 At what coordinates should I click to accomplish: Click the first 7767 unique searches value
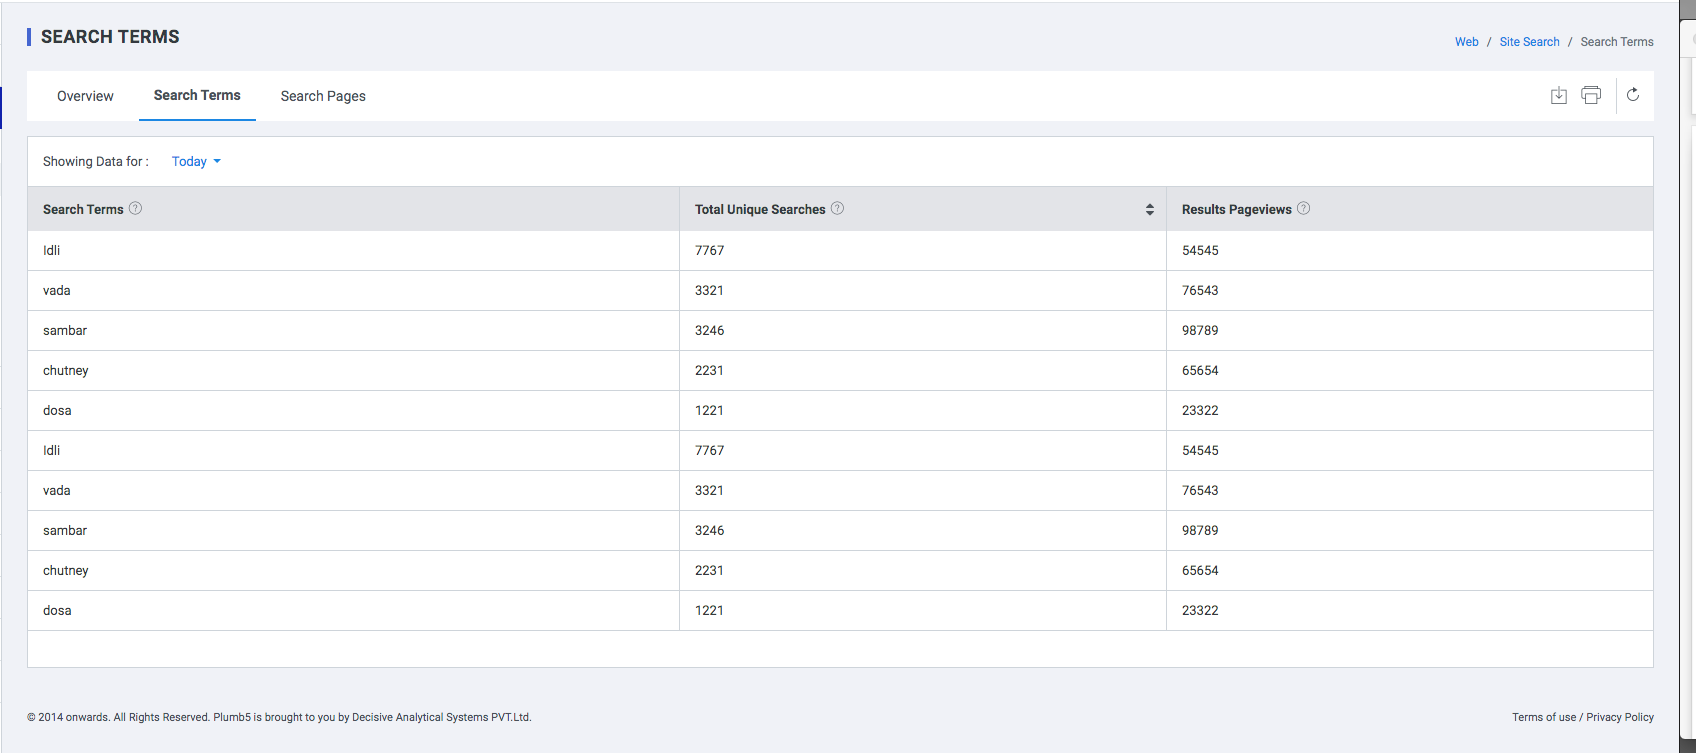pyautogui.click(x=710, y=250)
